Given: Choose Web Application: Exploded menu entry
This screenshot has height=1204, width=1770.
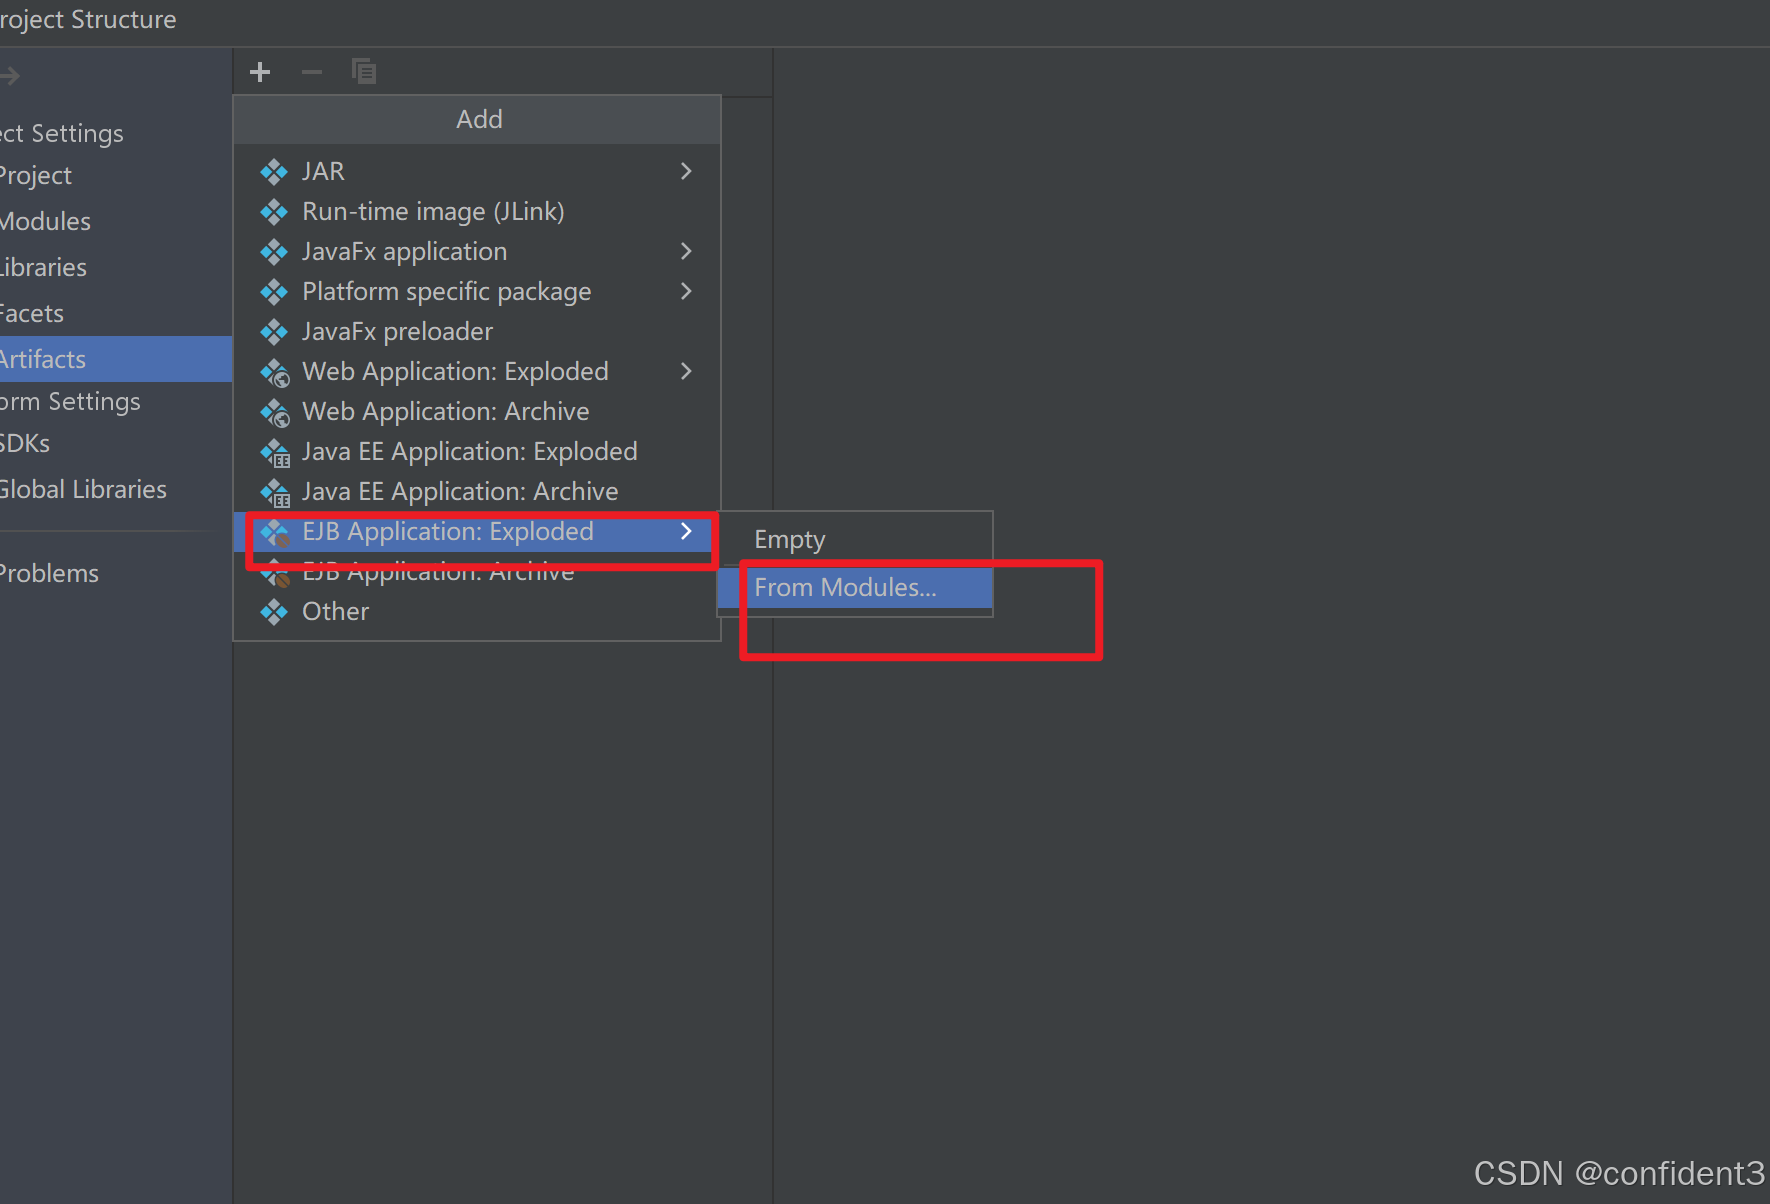Looking at the screenshot, I should tap(477, 371).
